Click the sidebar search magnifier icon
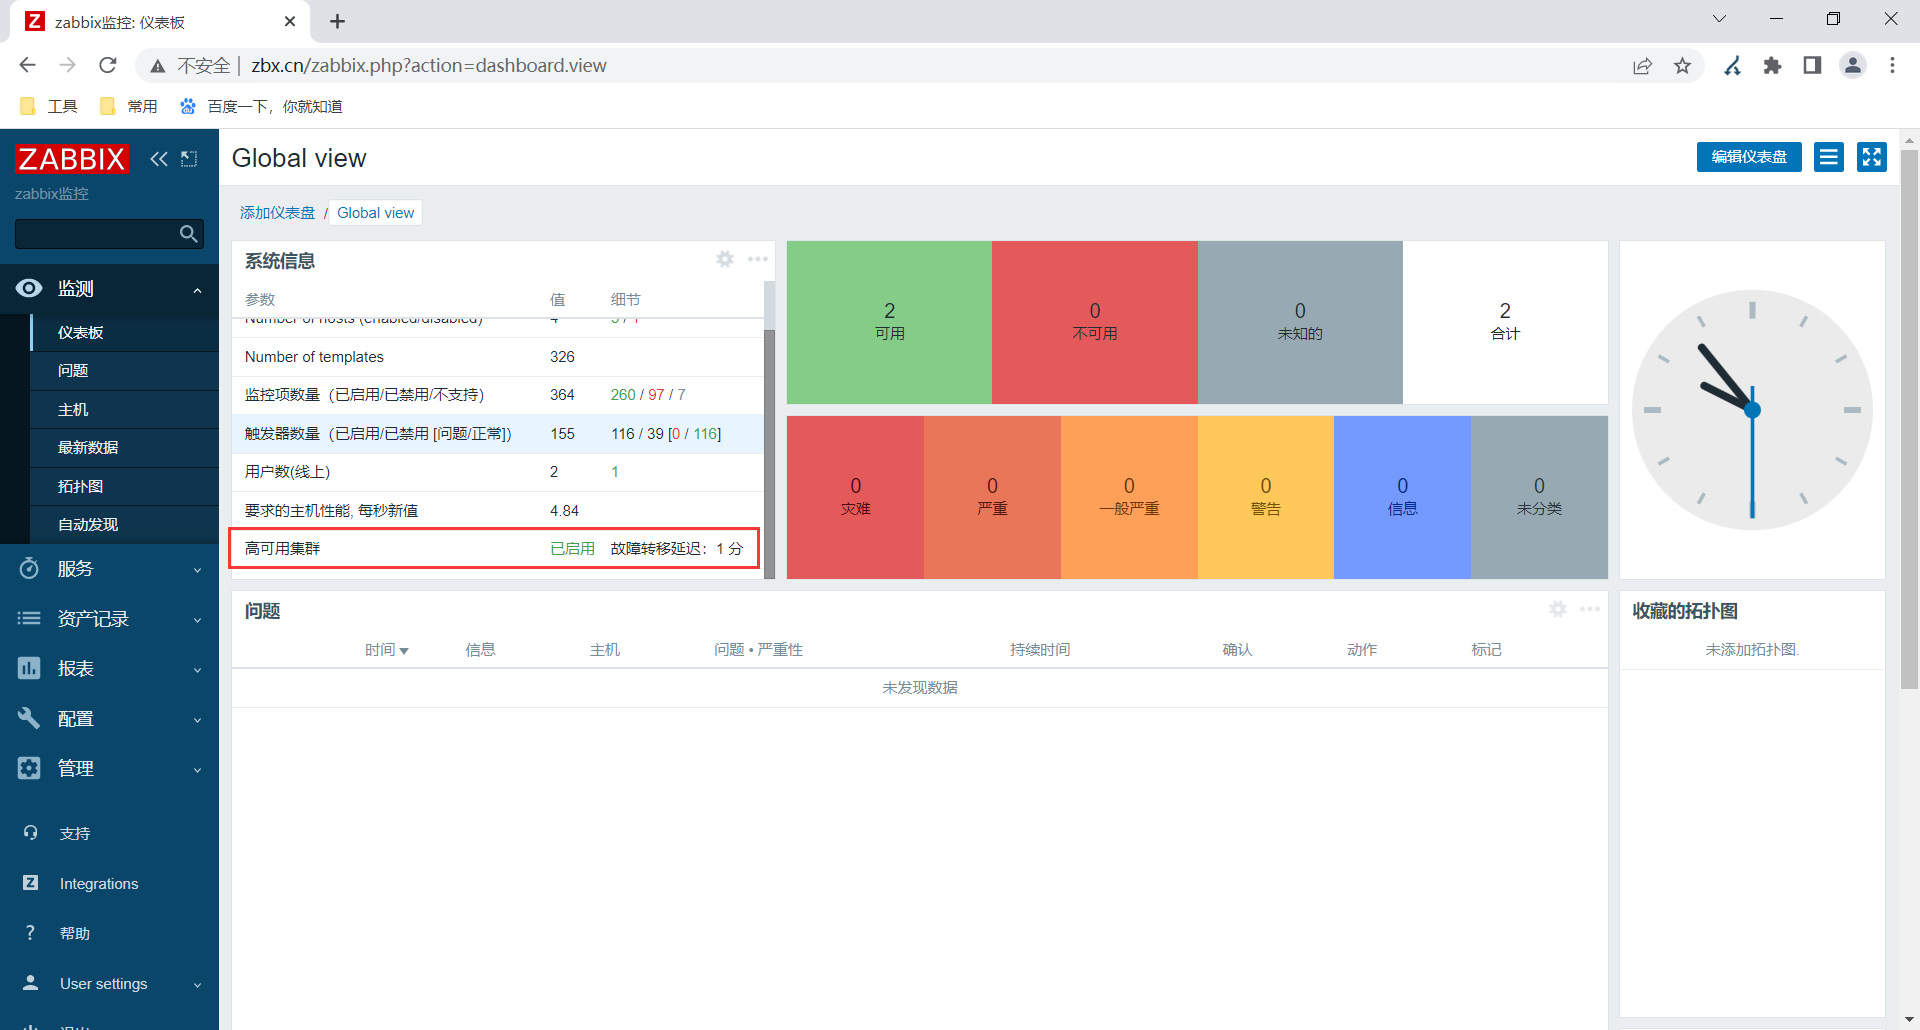 point(188,234)
